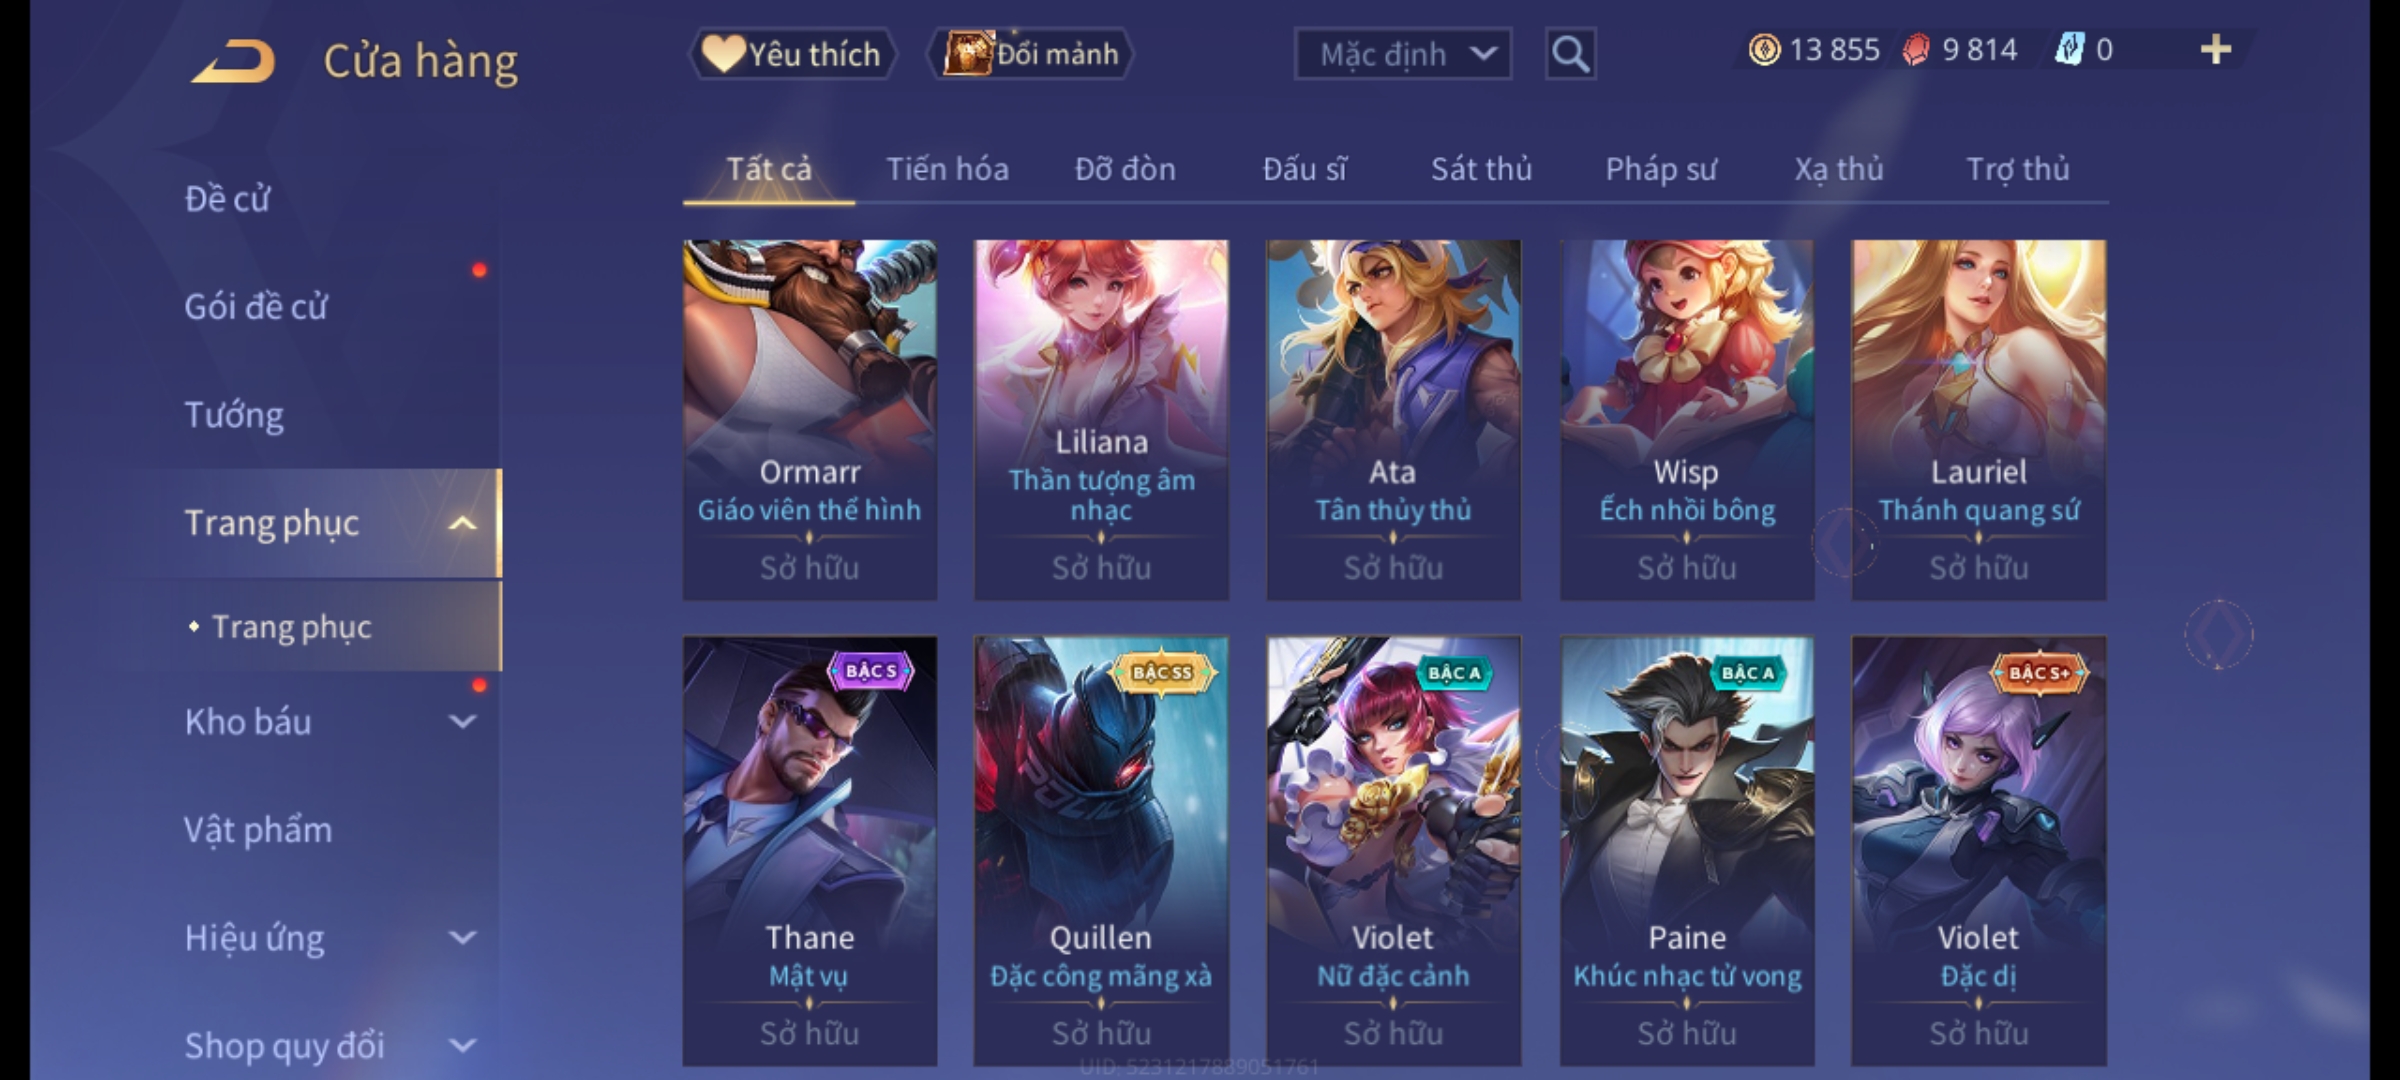
Task: Select Quillen Đặc công mãng xà skin
Action: [1101, 851]
